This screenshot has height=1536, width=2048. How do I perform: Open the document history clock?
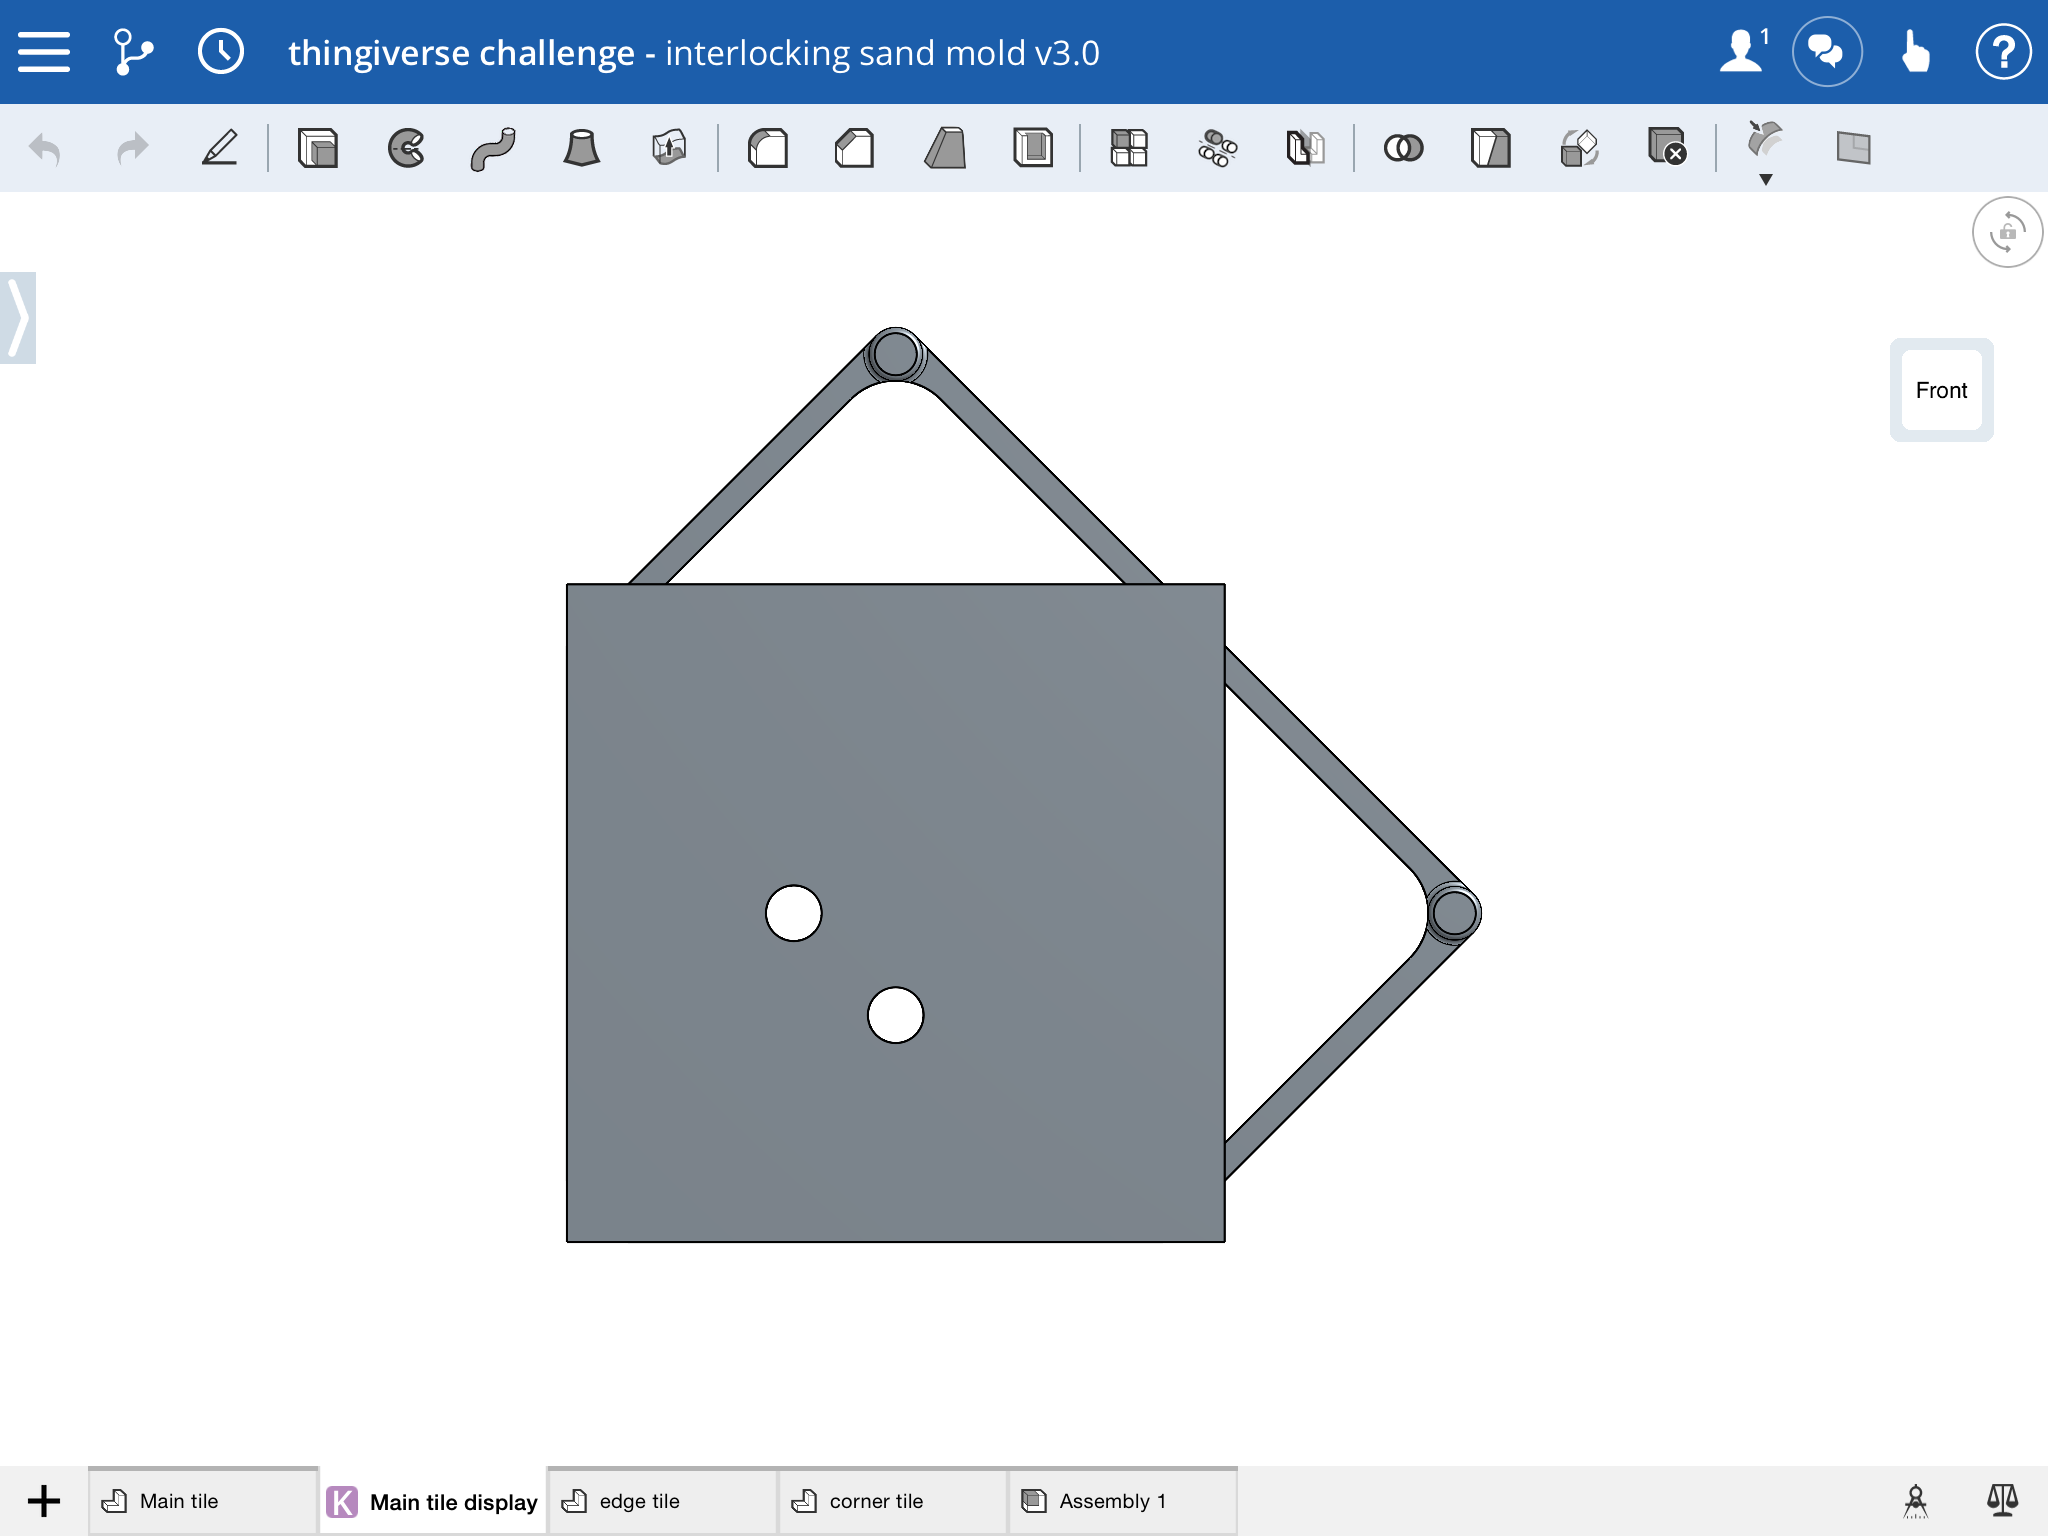coord(220,52)
